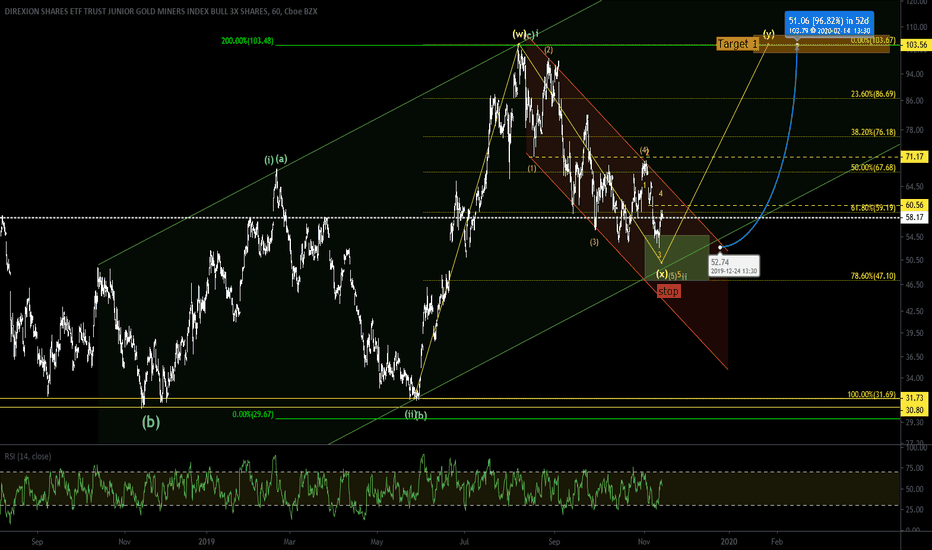Click the yellow (y) wave label
Image resolution: width=932 pixels, height=550 pixels.
click(x=769, y=33)
